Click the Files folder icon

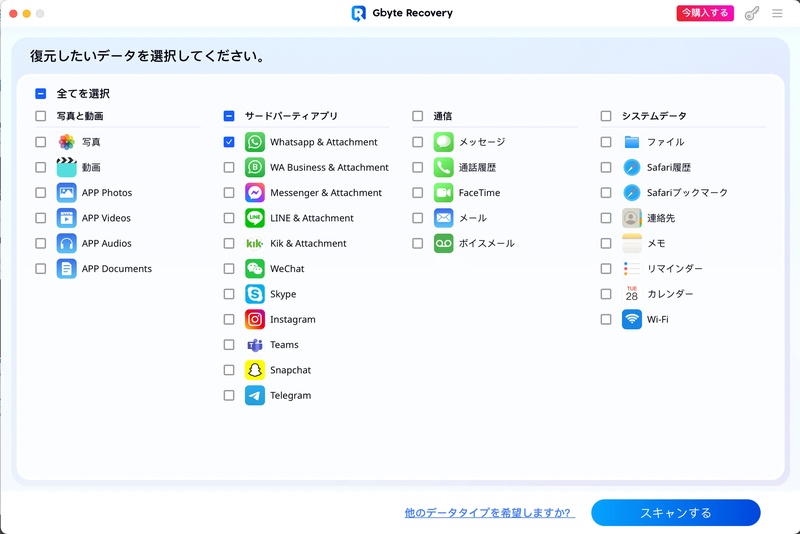pos(632,142)
